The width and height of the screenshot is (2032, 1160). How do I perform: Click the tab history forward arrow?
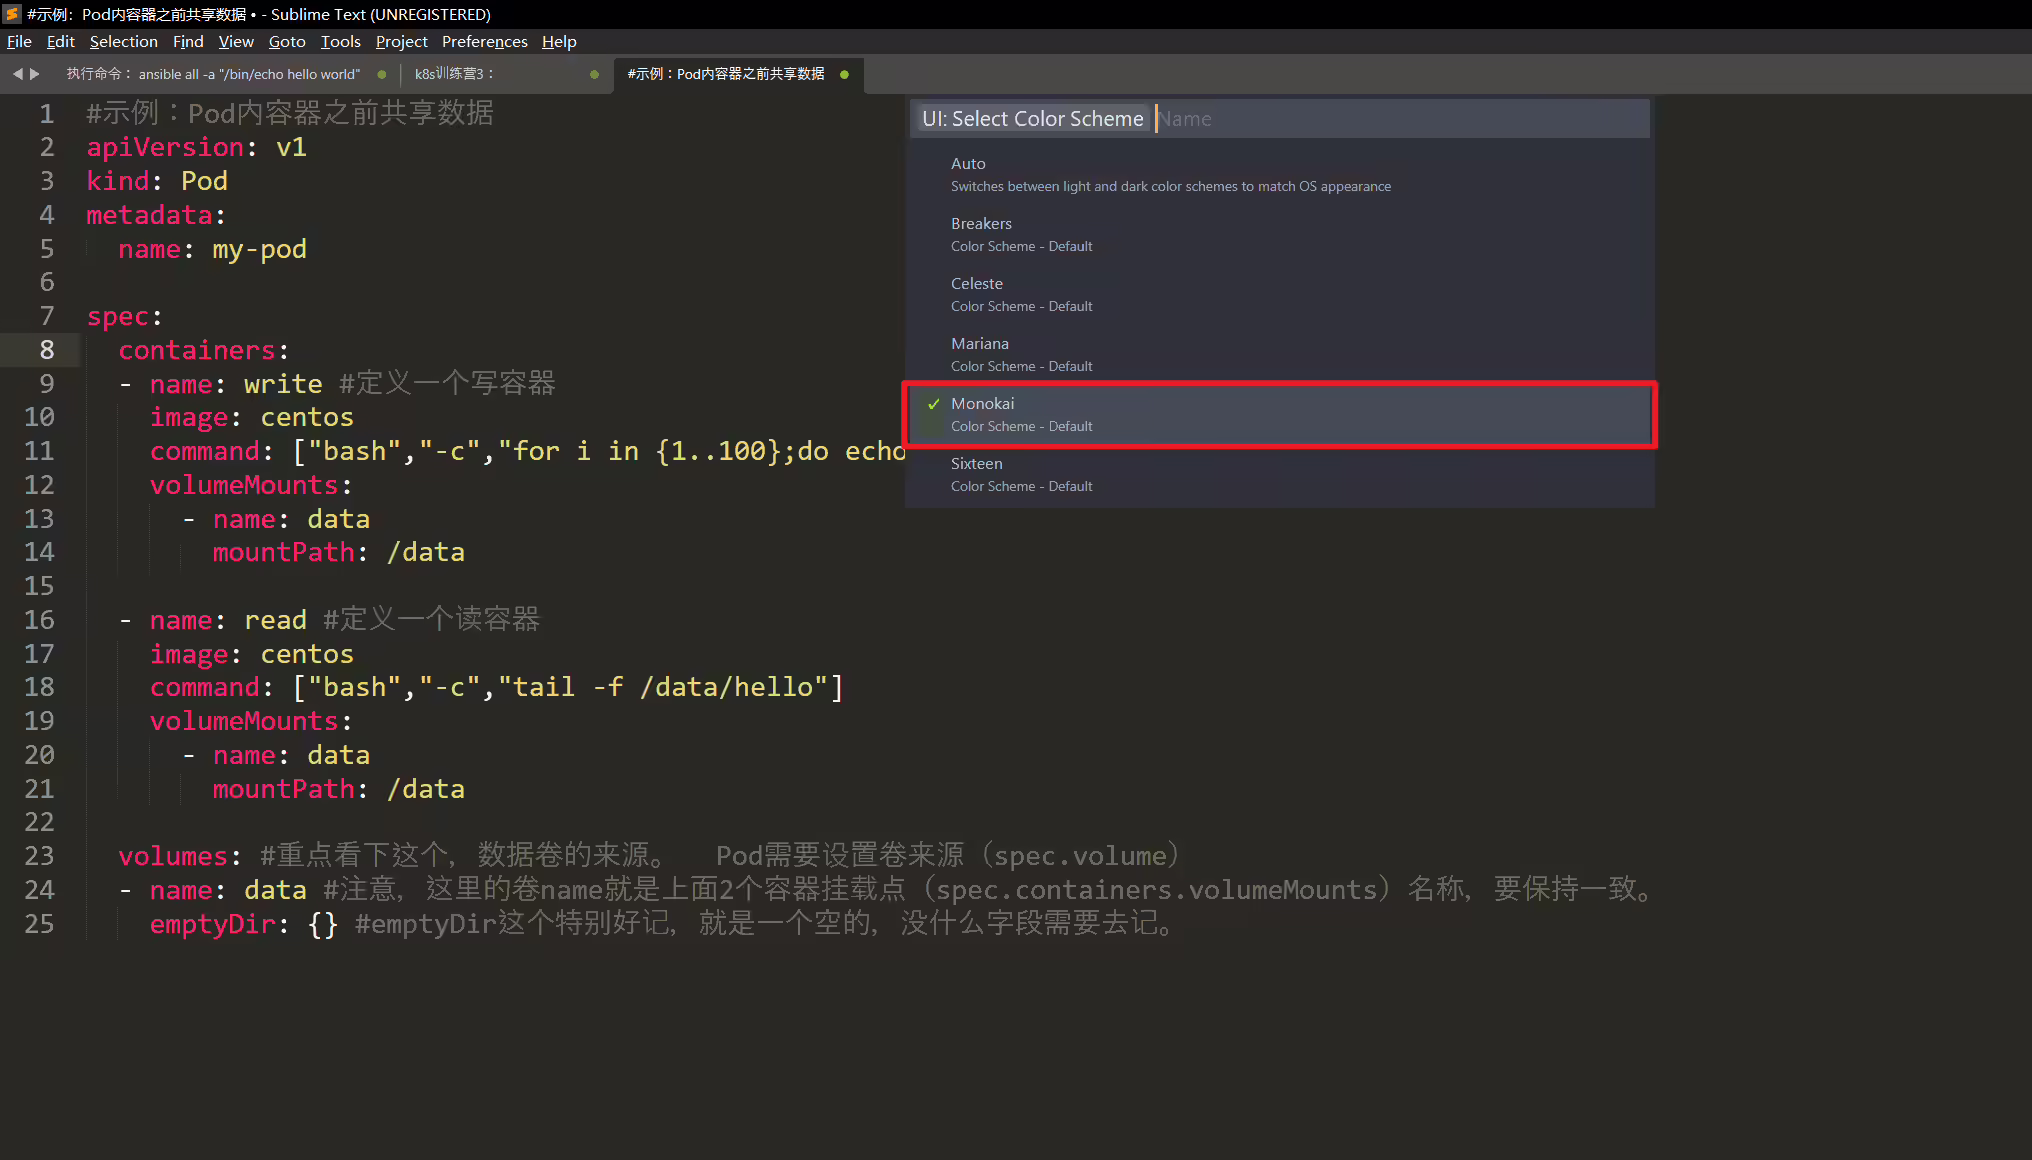click(x=35, y=74)
